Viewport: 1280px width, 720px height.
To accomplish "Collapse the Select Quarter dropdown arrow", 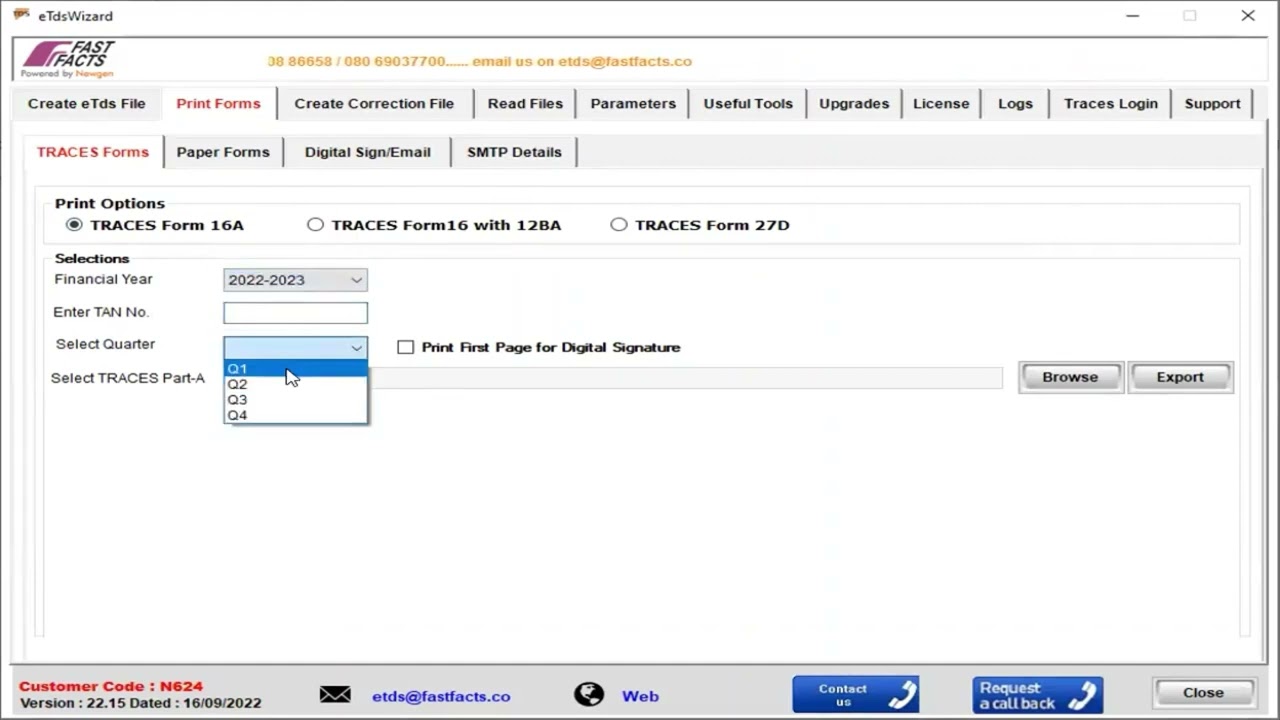I will tap(356, 347).
